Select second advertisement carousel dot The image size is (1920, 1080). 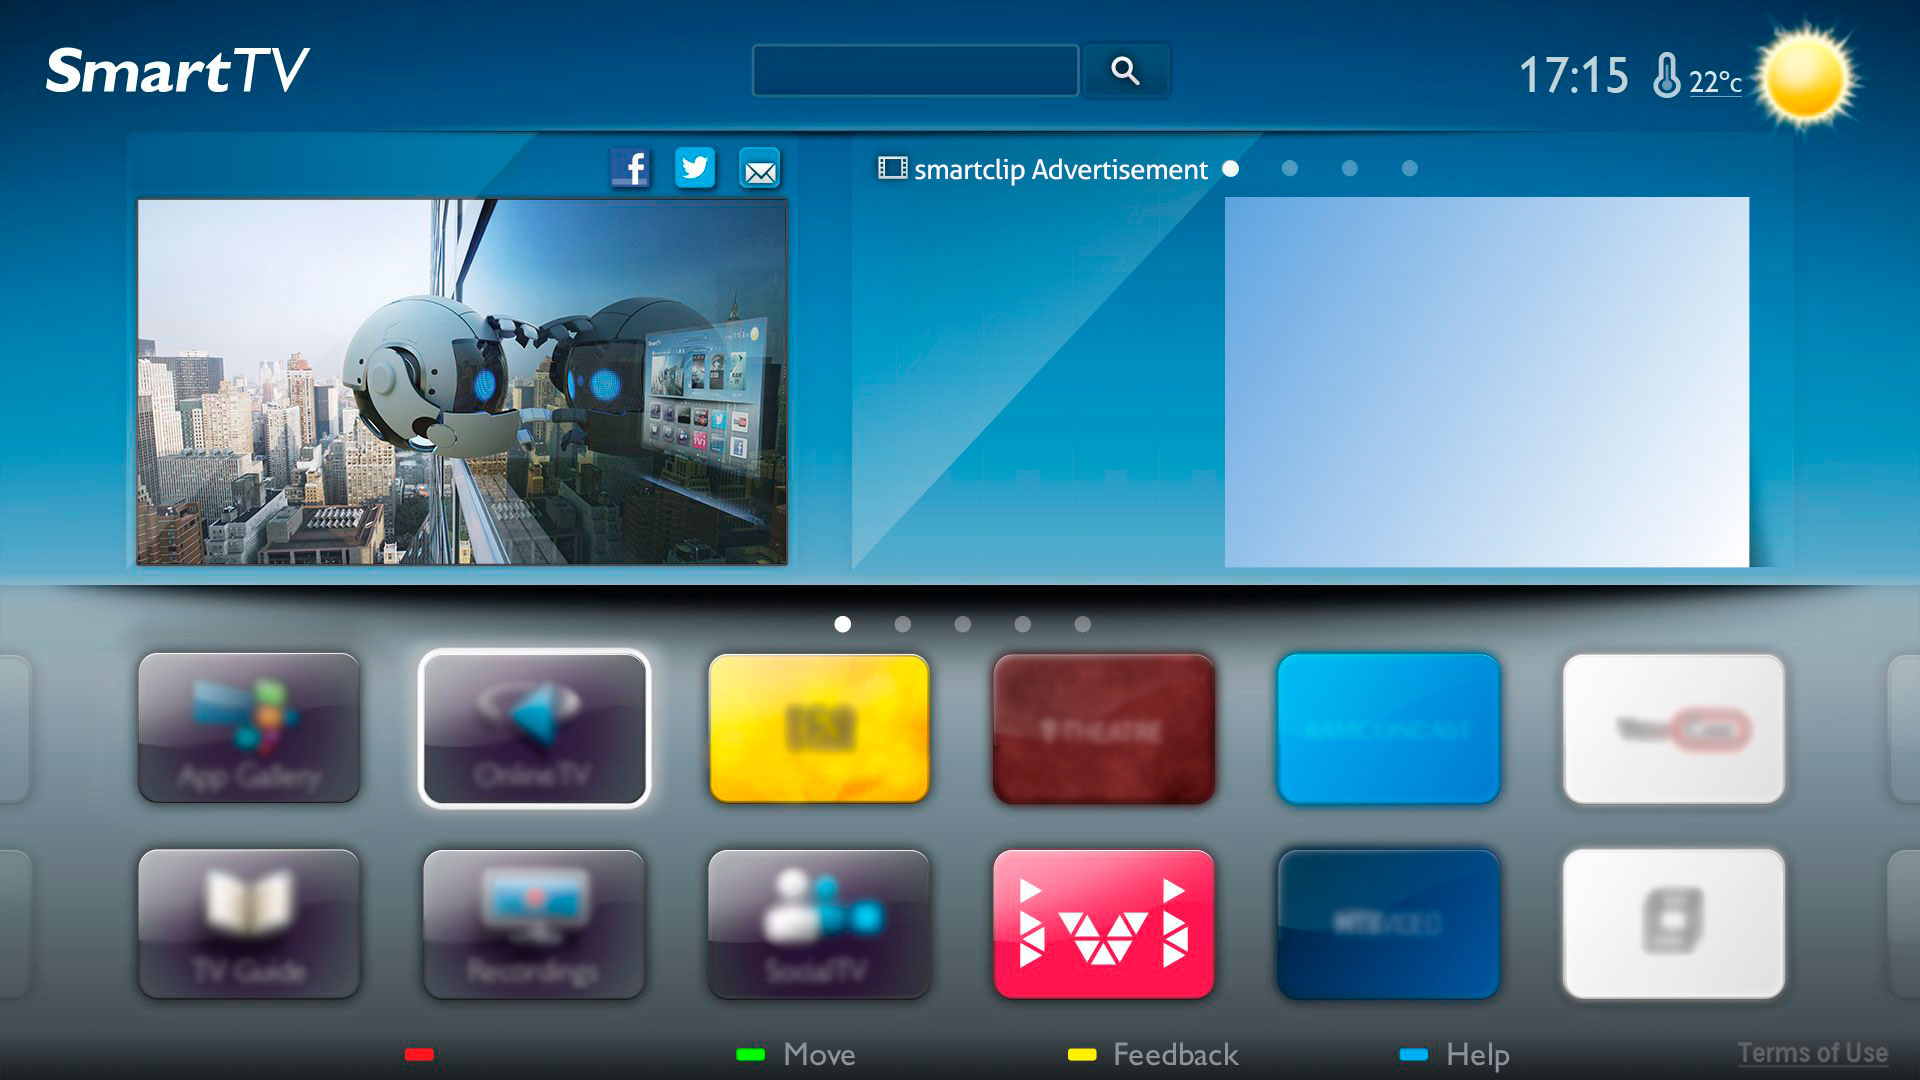(1290, 169)
